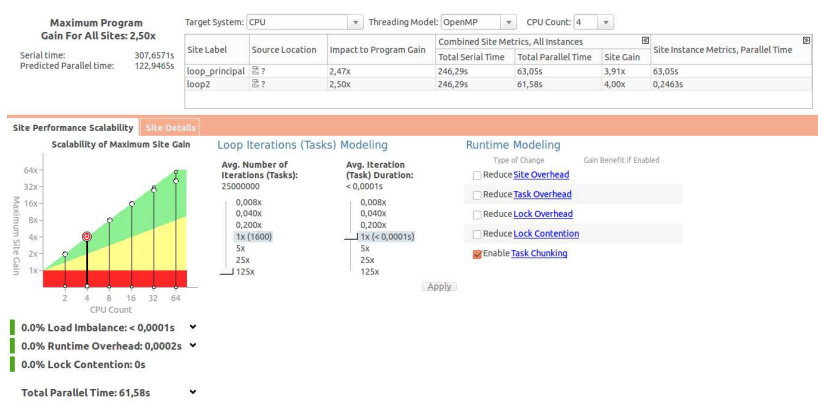This screenshot has height=406, width=822.
Task: Click the chart data point for 2 CPUs
Action: tap(65, 254)
